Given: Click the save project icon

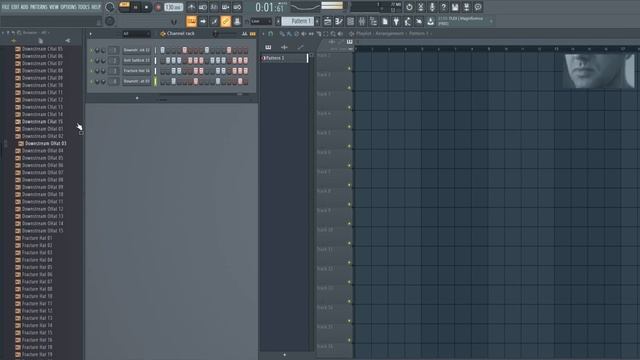Looking at the screenshot, I should click(455, 7).
